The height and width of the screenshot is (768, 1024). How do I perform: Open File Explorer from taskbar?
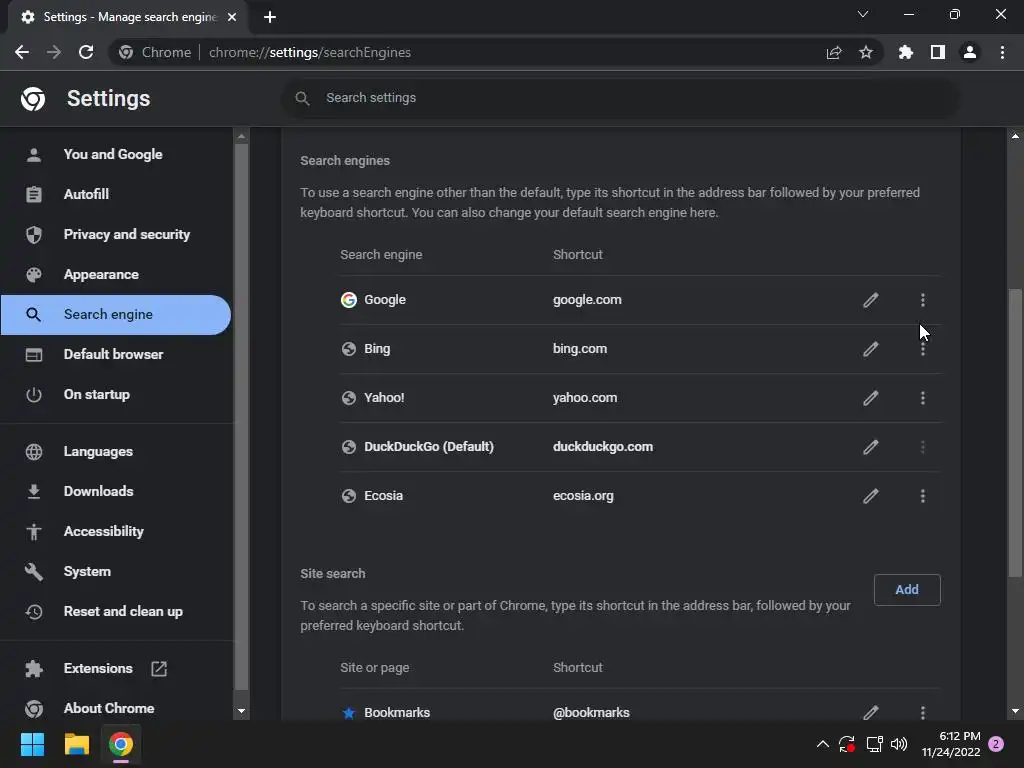(76, 744)
